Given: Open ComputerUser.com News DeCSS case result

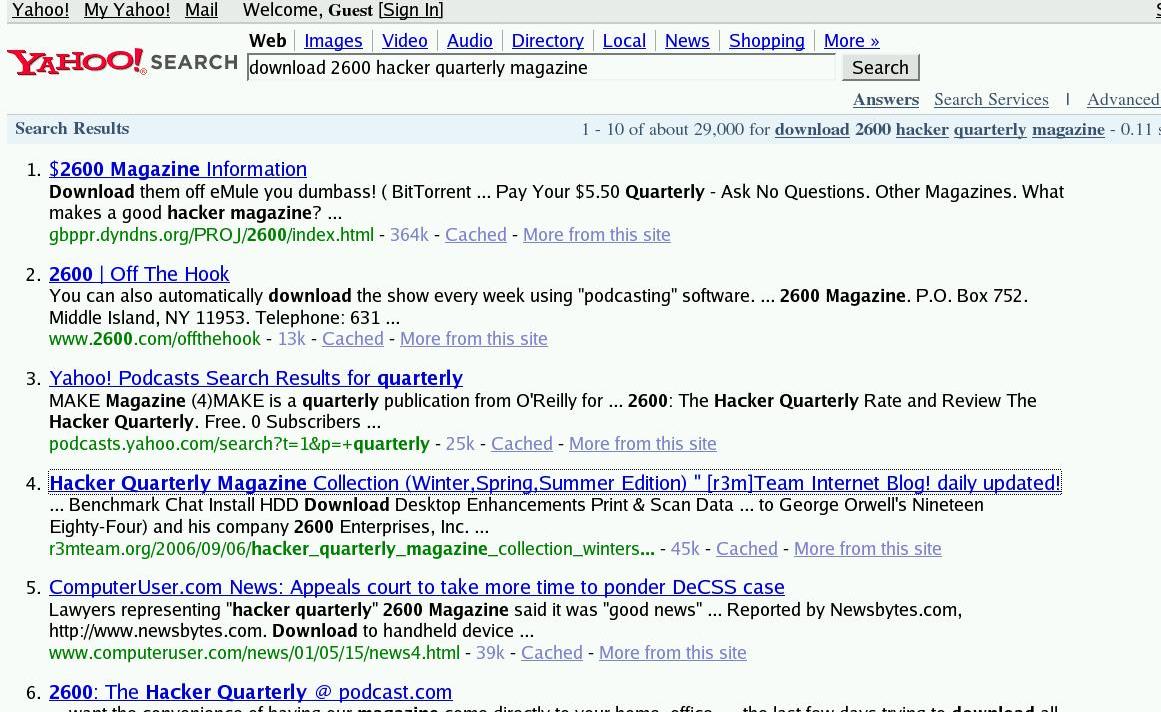Looking at the screenshot, I should 417,588.
